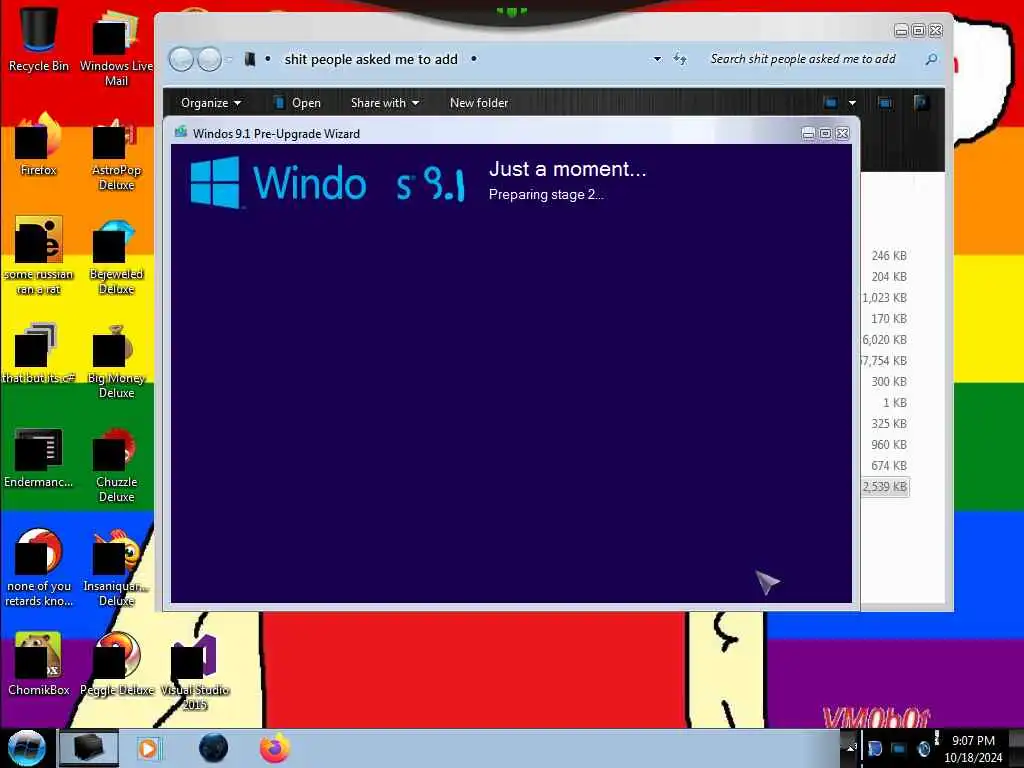Image resolution: width=1024 pixels, height=768 pixels.
Task: Select the file sized 960 KB
Action: tap(889, 445)
